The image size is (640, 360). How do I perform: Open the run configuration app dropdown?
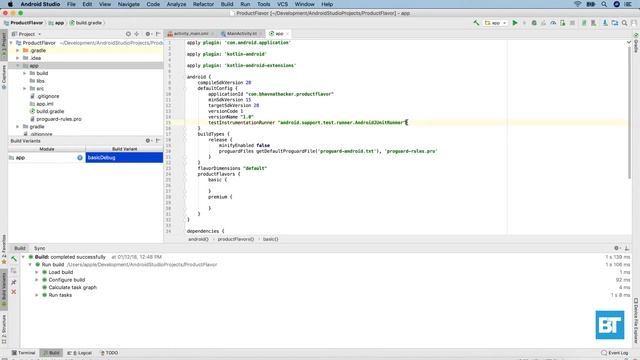(496, 23)
